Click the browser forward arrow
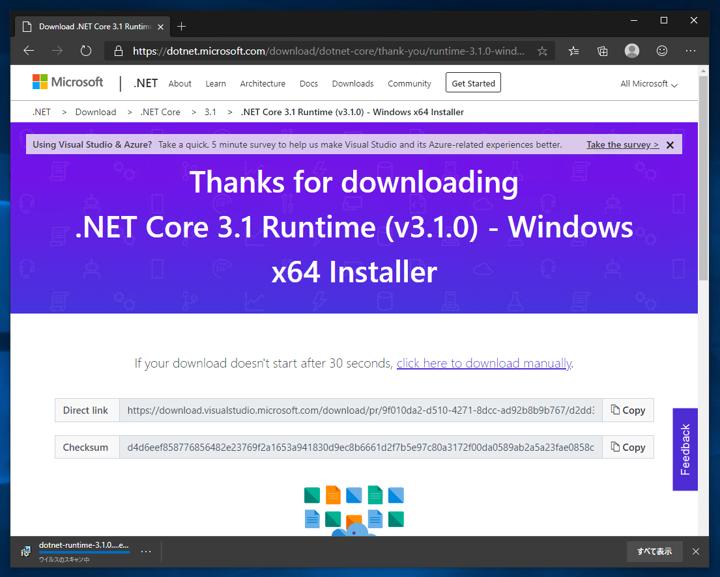The height and width of the screenshot is (577, 720). pos(57,50)
